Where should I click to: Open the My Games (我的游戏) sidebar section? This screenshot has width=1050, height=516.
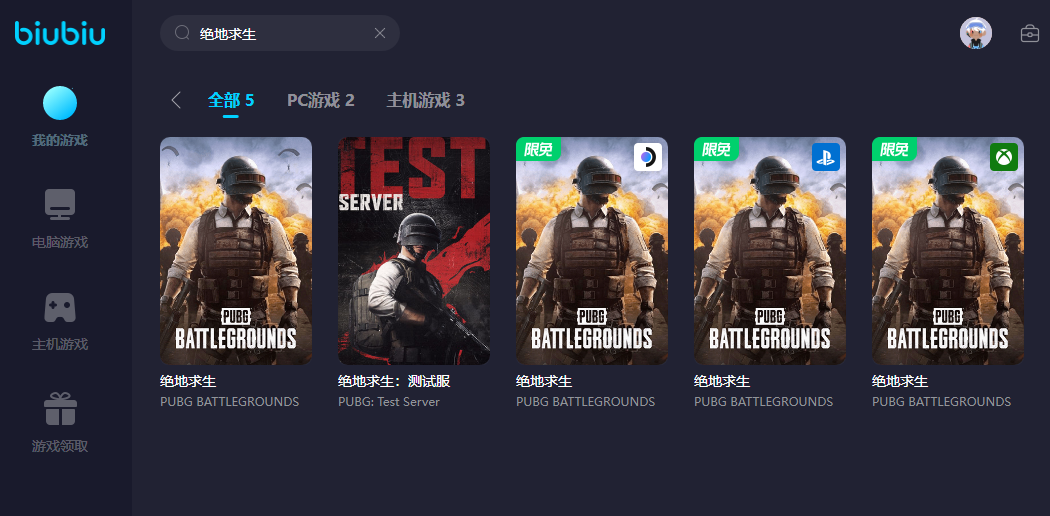pyautogui.click(x=60, y=116)
